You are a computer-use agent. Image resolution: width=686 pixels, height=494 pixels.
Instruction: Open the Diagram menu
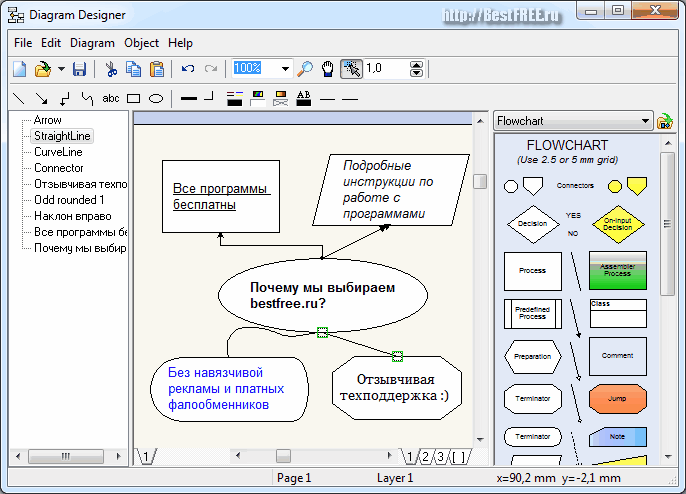(92, 43)
